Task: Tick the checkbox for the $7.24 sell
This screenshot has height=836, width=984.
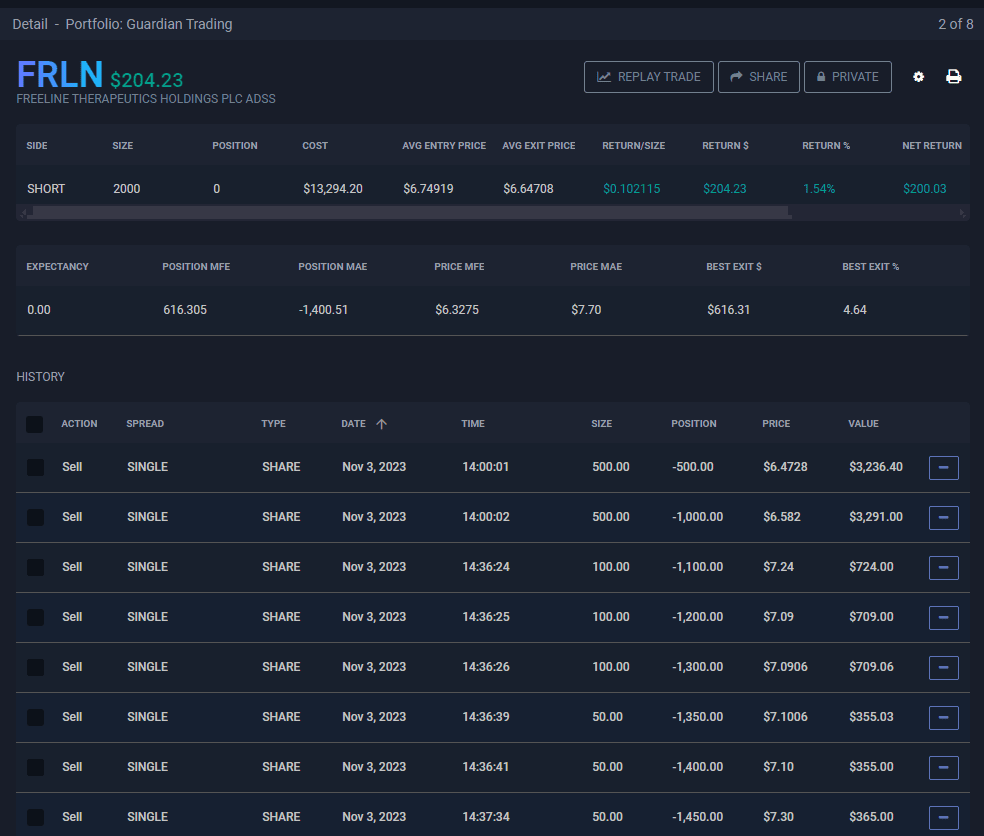Action: [x=35, y=567]
